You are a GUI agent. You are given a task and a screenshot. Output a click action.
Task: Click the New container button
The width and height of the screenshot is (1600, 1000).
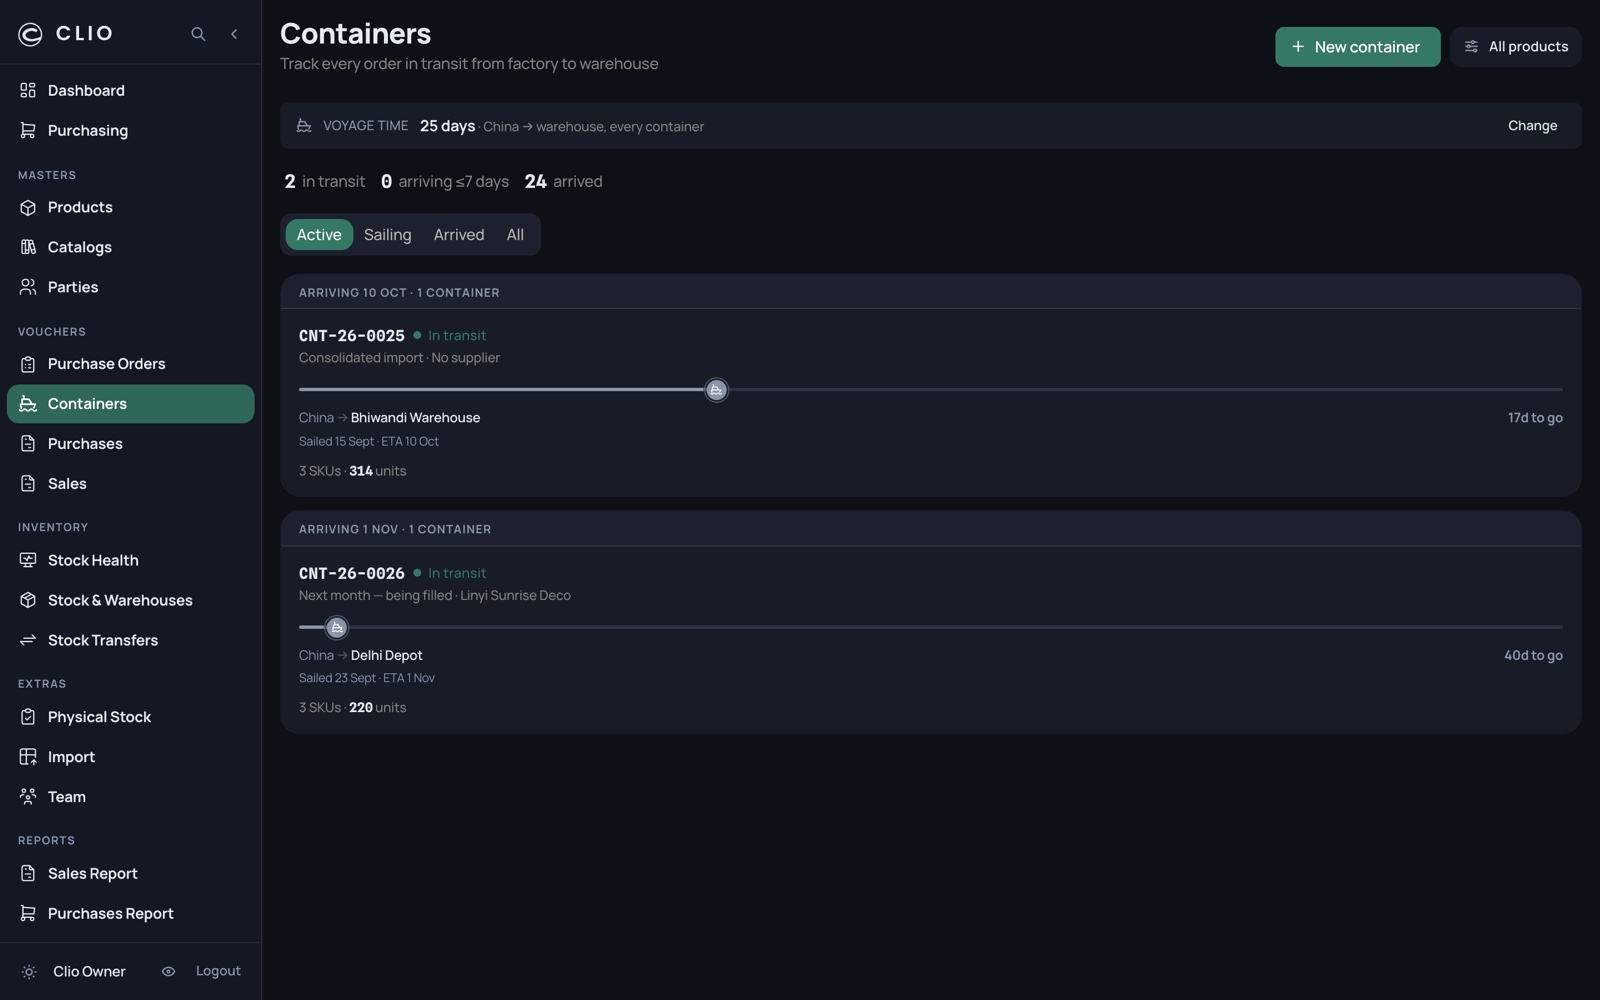click(1357, 47)
